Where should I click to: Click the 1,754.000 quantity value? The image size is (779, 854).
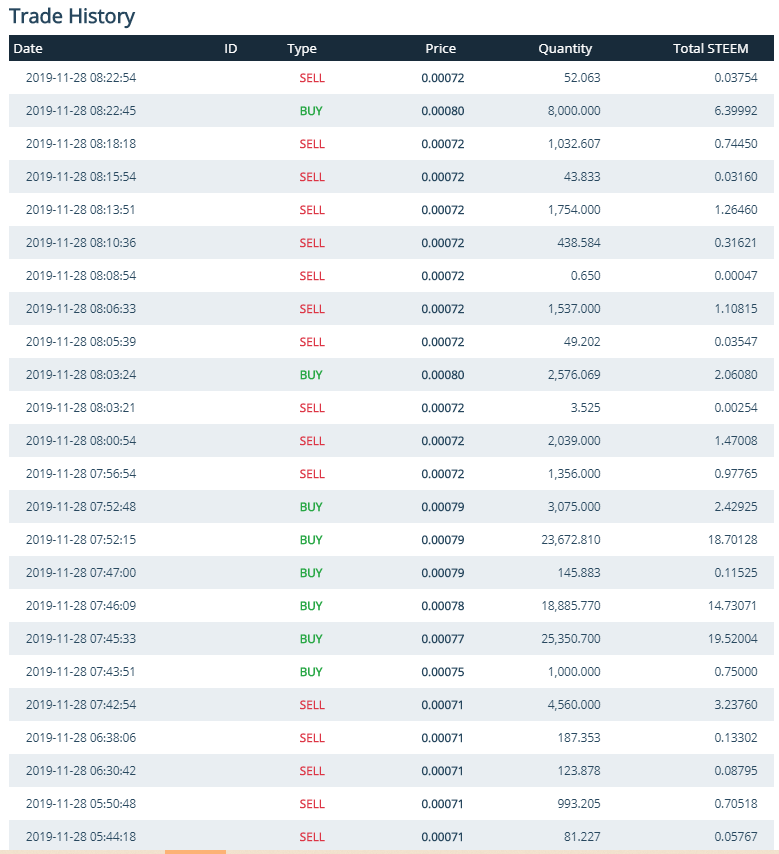point(574,210)
